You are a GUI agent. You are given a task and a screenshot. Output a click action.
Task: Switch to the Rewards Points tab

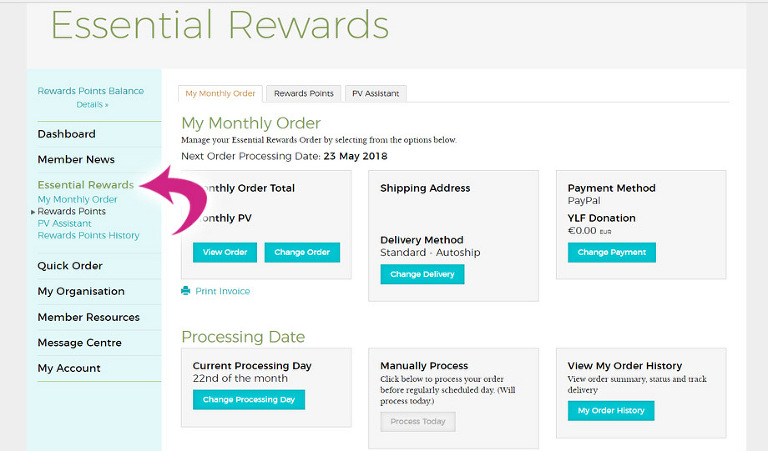304,94
